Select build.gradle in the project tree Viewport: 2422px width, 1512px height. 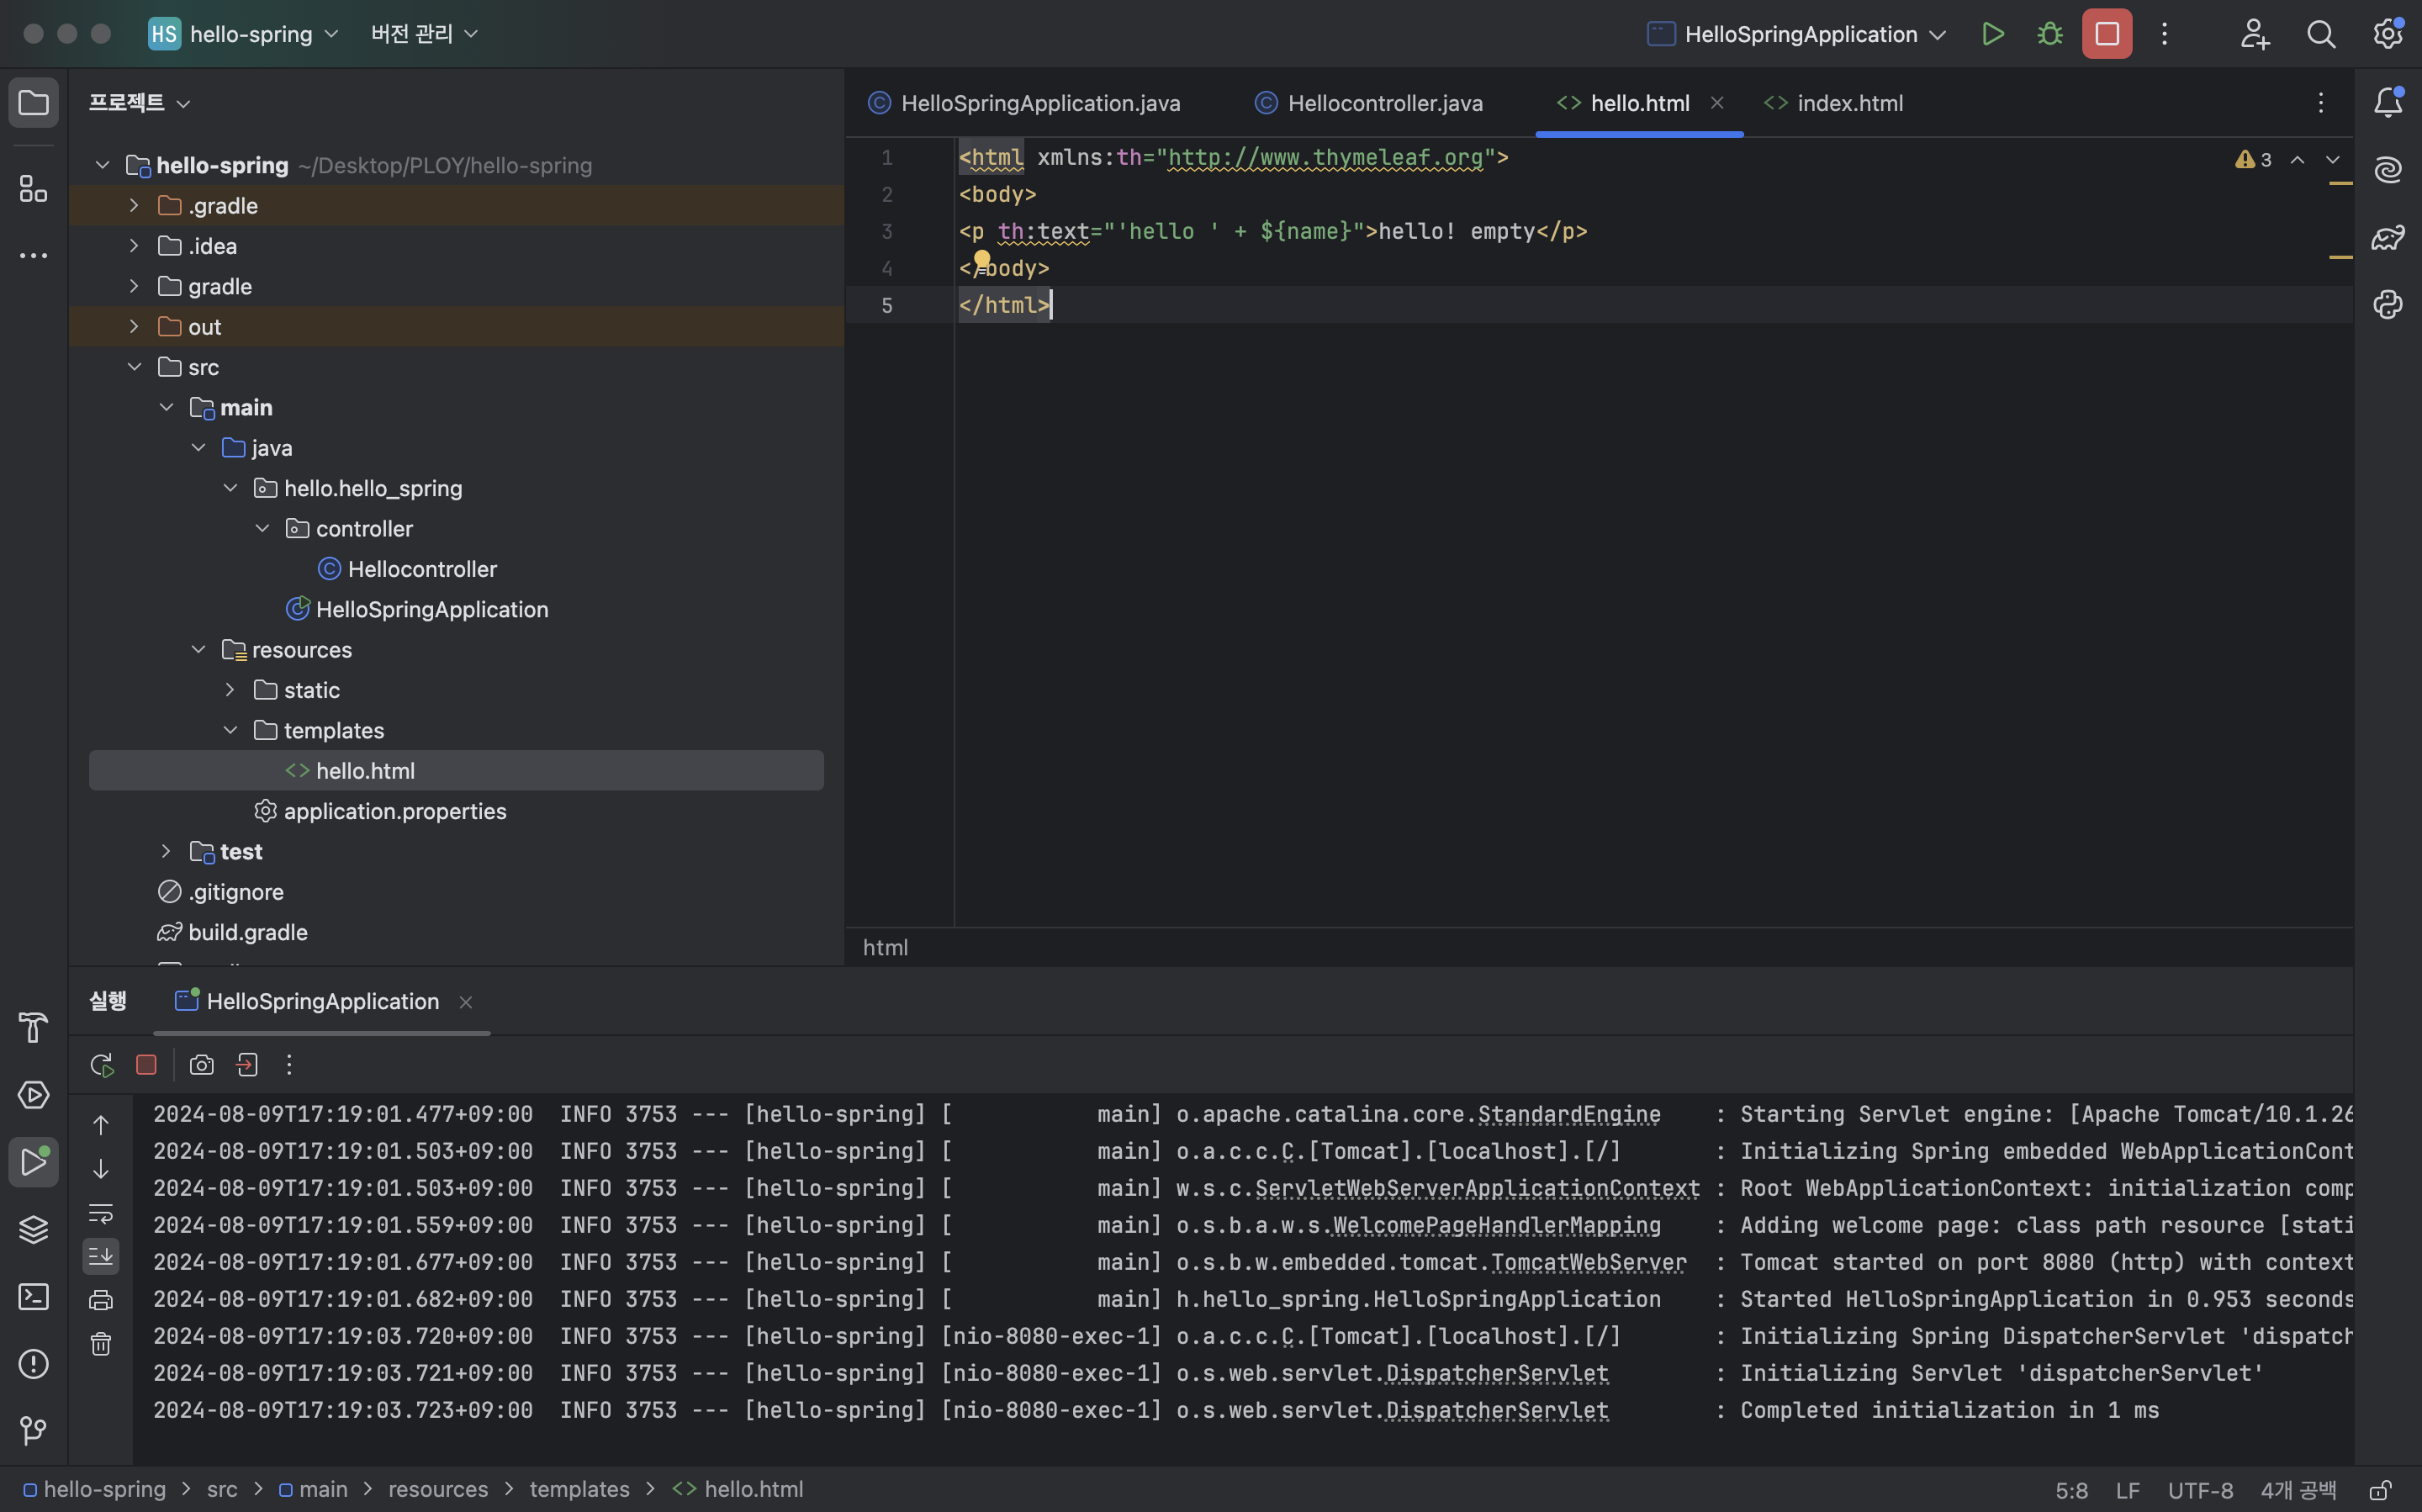pyautogui.click(x=247, y=932)
